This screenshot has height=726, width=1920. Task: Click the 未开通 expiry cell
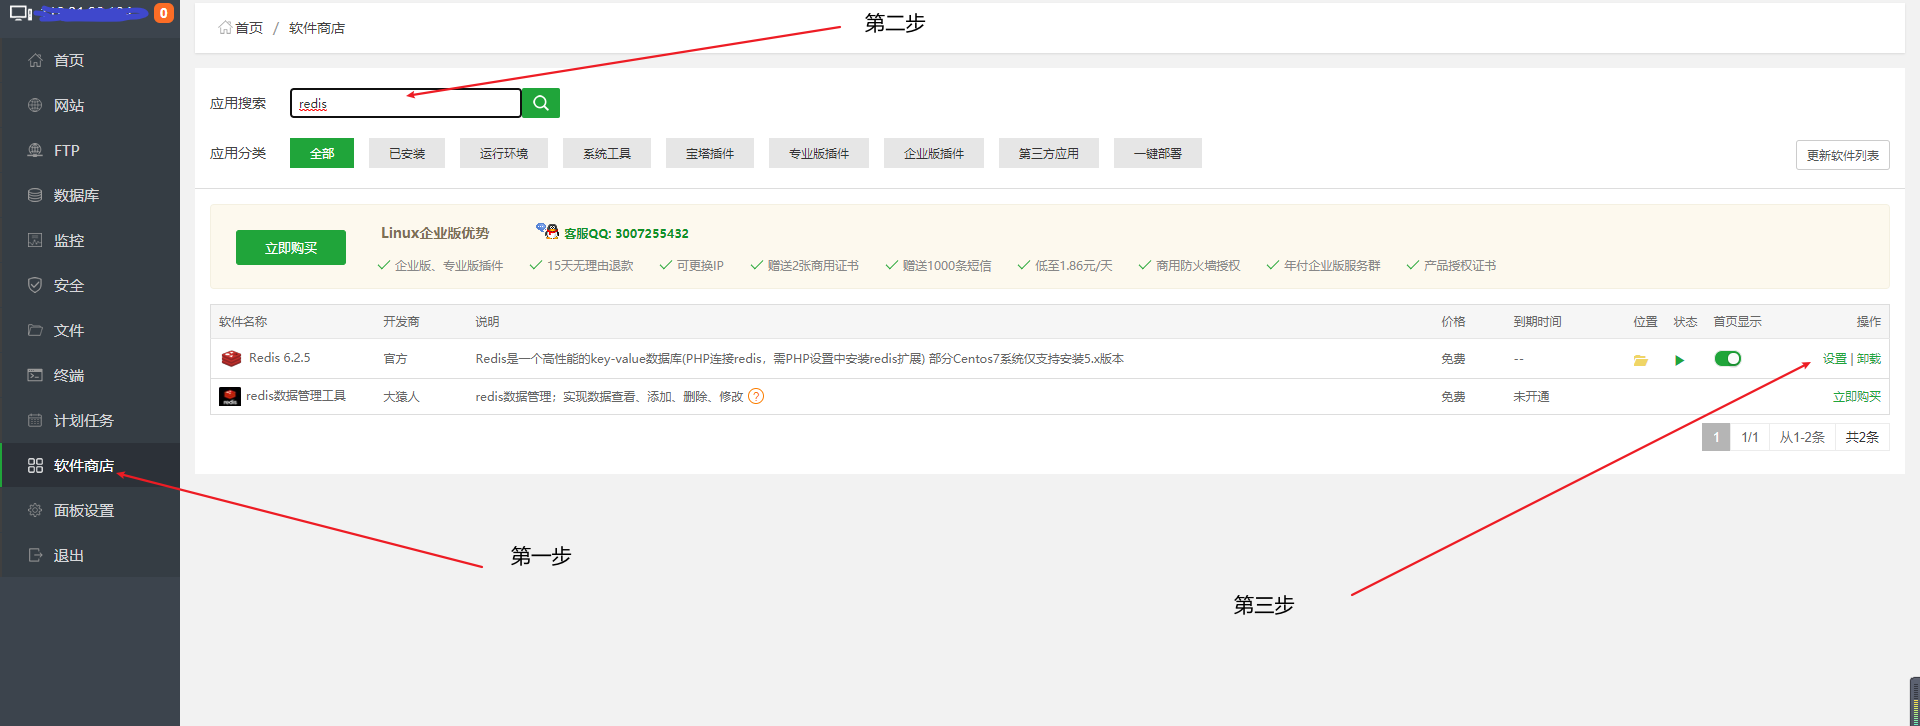point(1531,397)
